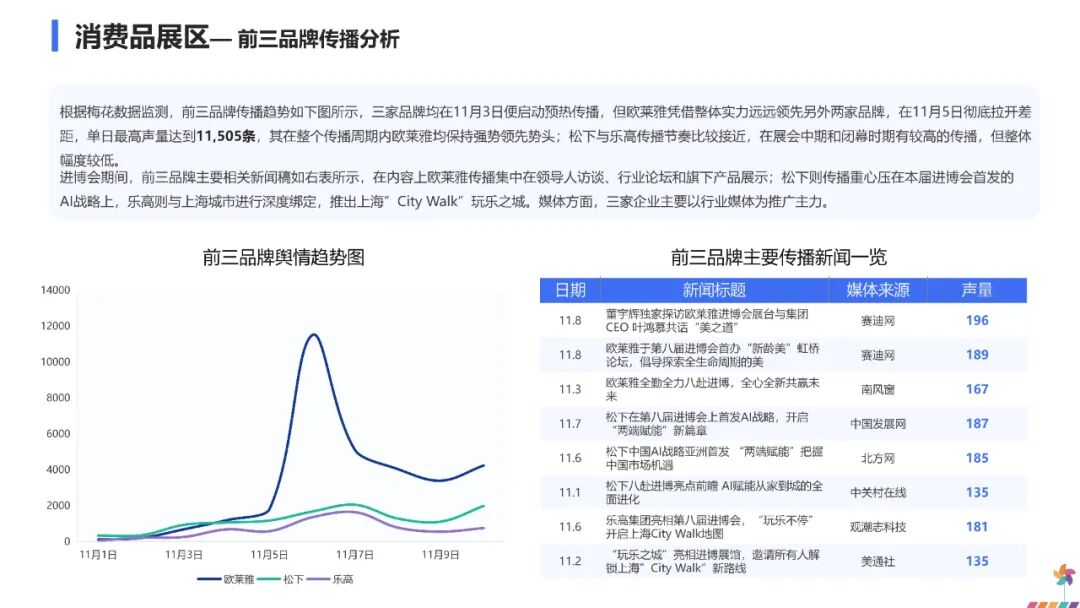Click the media source 中国发展网
1080x608 pixels.
[878, 424]
